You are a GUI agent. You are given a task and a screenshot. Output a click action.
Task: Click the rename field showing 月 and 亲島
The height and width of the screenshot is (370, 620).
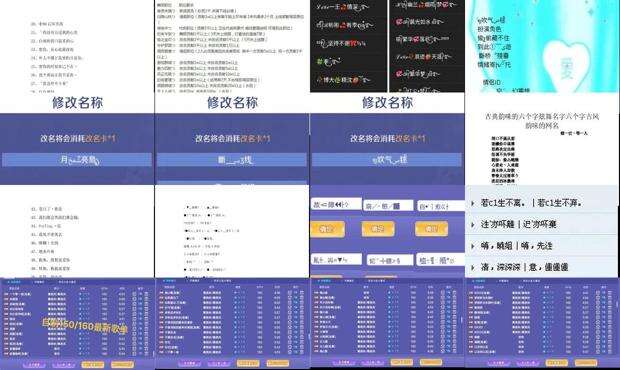[x=77, y=160]
